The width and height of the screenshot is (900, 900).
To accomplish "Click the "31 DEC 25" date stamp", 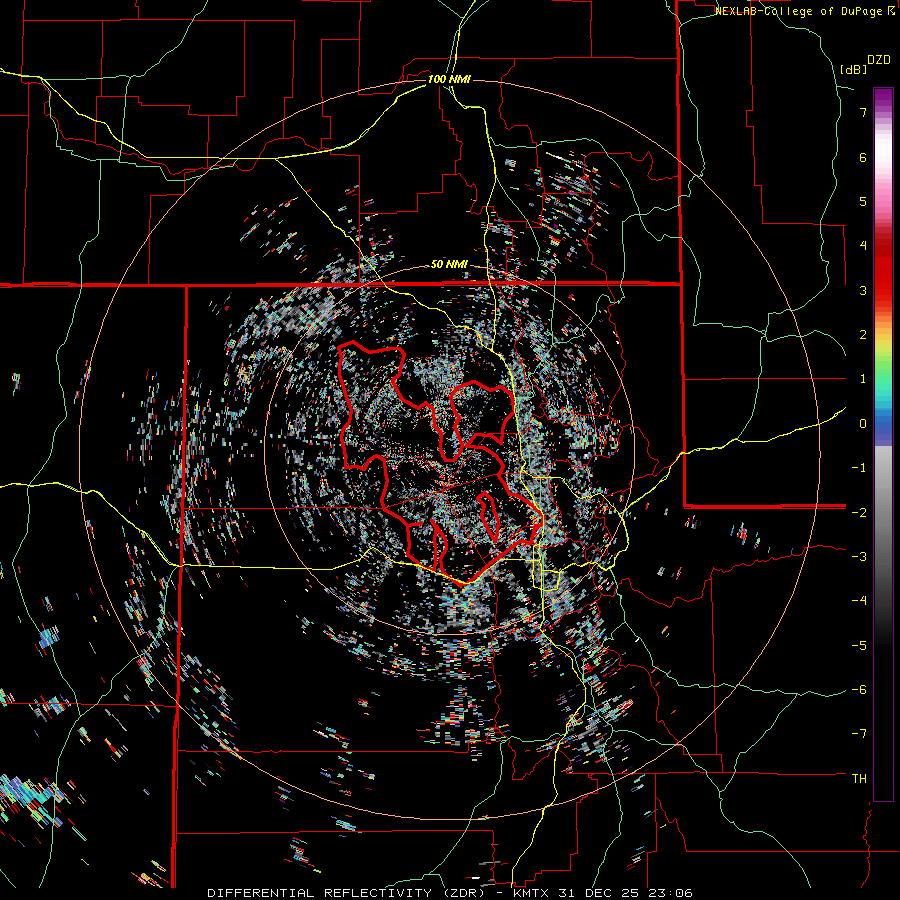I will (x=598, y=893).
